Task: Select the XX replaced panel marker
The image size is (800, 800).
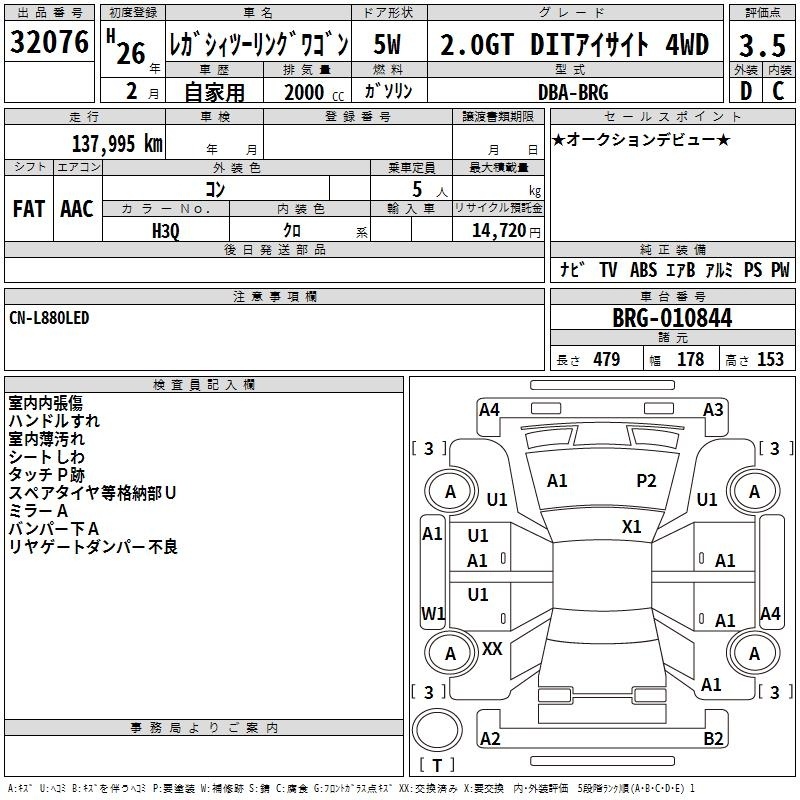Action: click(x=492, y=649)
